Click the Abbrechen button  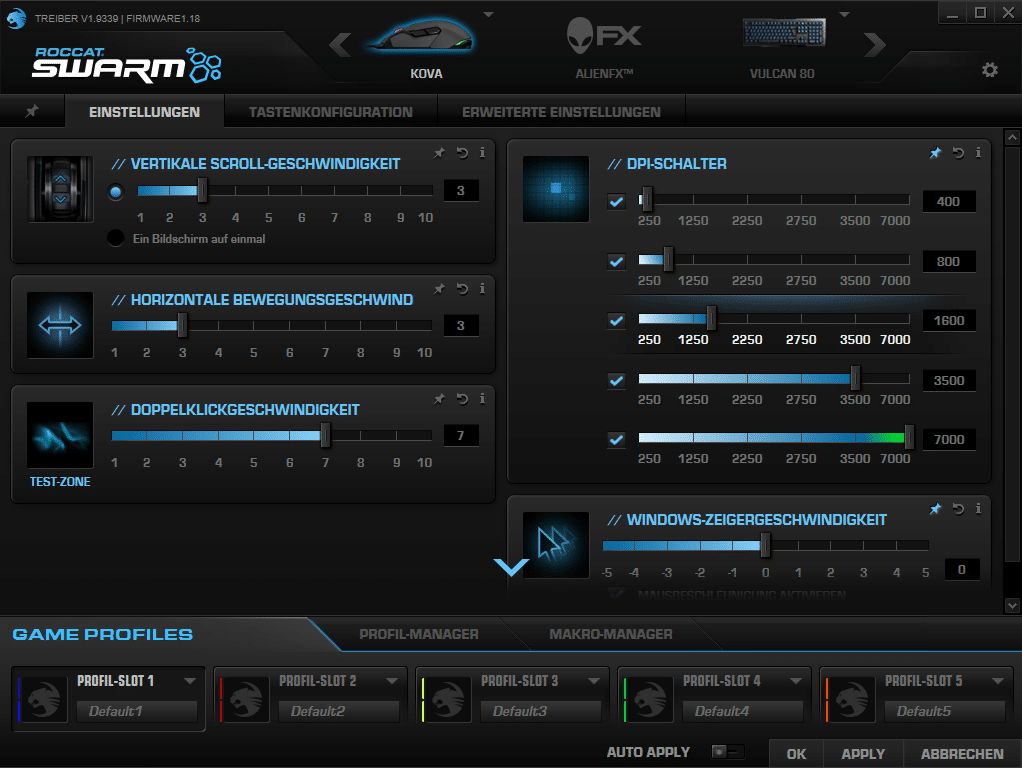coord(962,754)
